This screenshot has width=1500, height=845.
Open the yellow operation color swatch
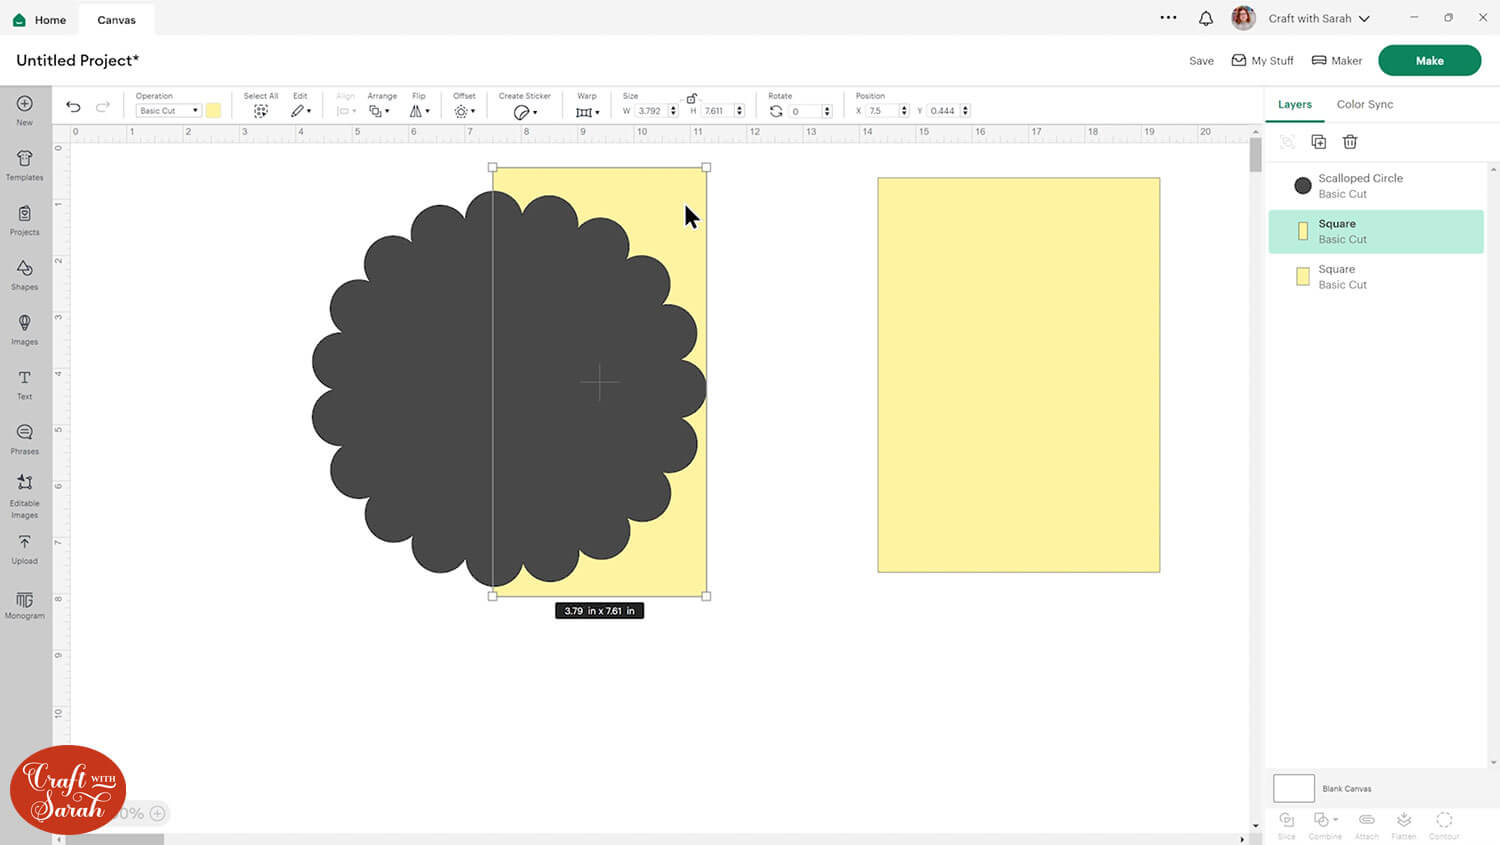click(213, 111)
